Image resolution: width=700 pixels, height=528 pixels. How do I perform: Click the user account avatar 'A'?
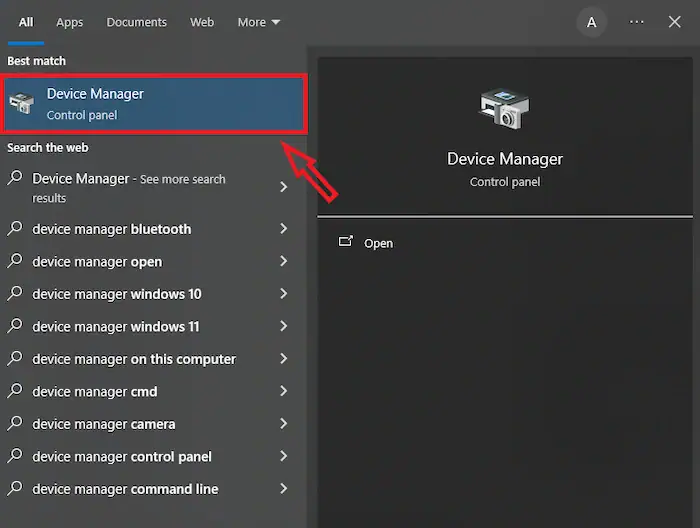click(x=592, y=22)
